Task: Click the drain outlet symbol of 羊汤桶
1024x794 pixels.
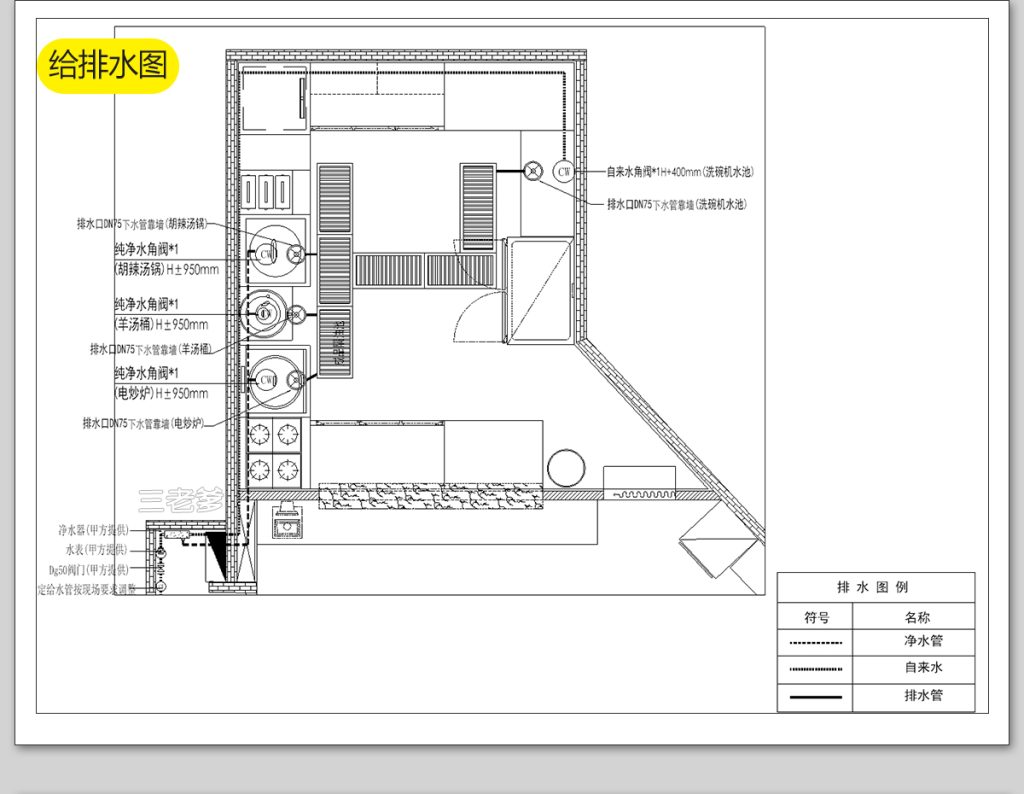Action: pyautogui.click(x=296, y=315)
